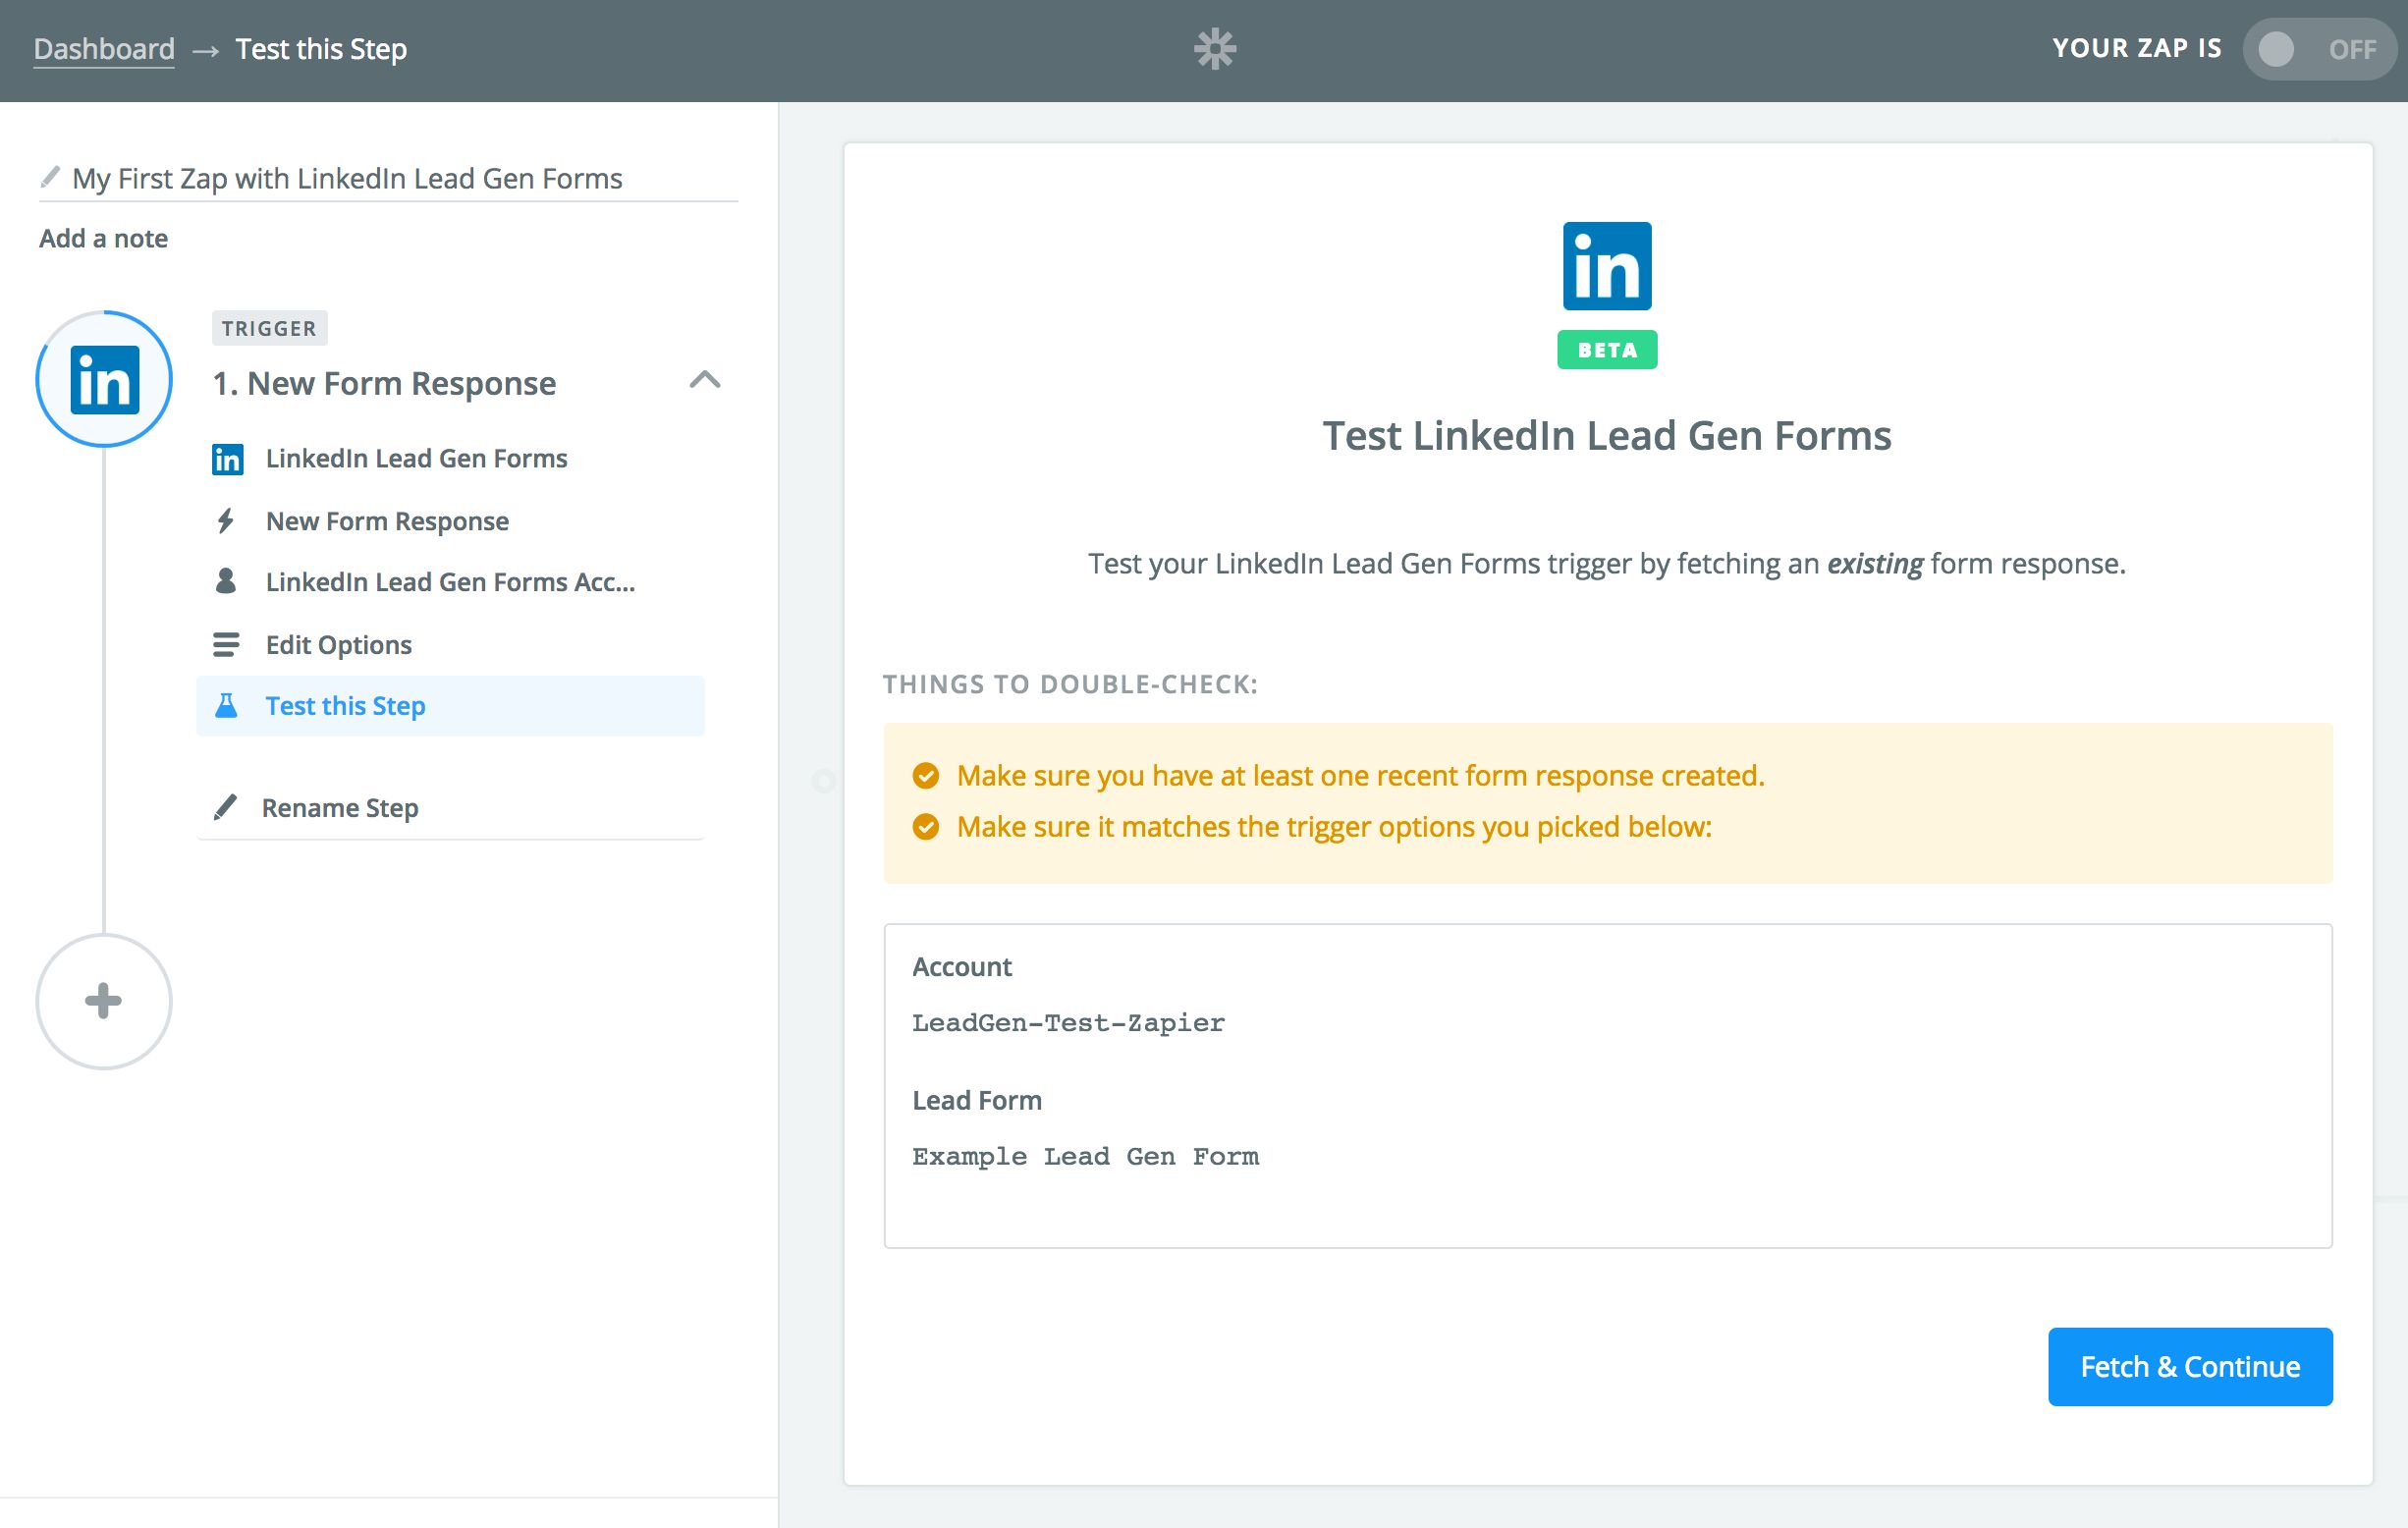
Task: Click the 1. New Form Response step heading
Action: pyautogui.click(x=384, y=383)
